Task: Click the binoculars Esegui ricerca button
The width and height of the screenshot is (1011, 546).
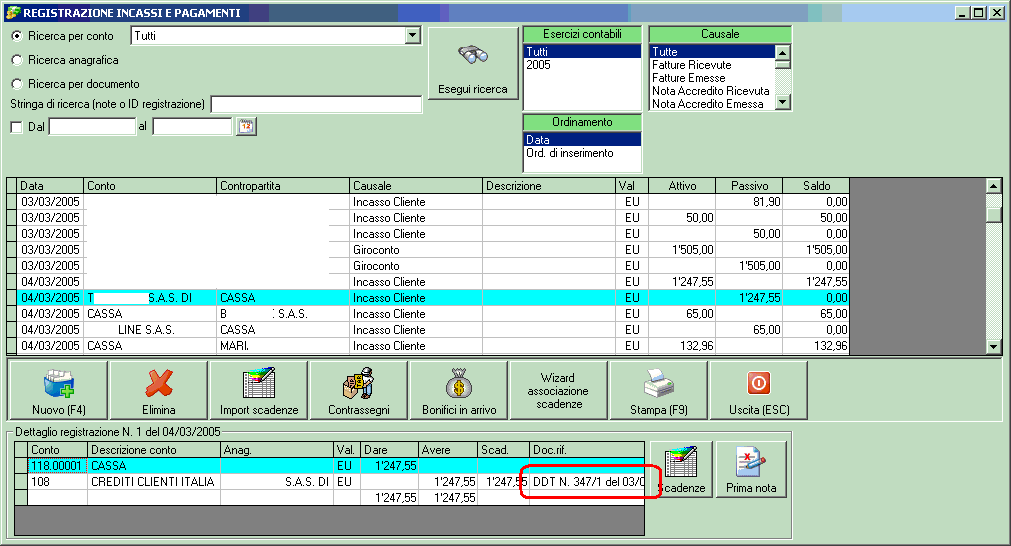Action: 473,63
